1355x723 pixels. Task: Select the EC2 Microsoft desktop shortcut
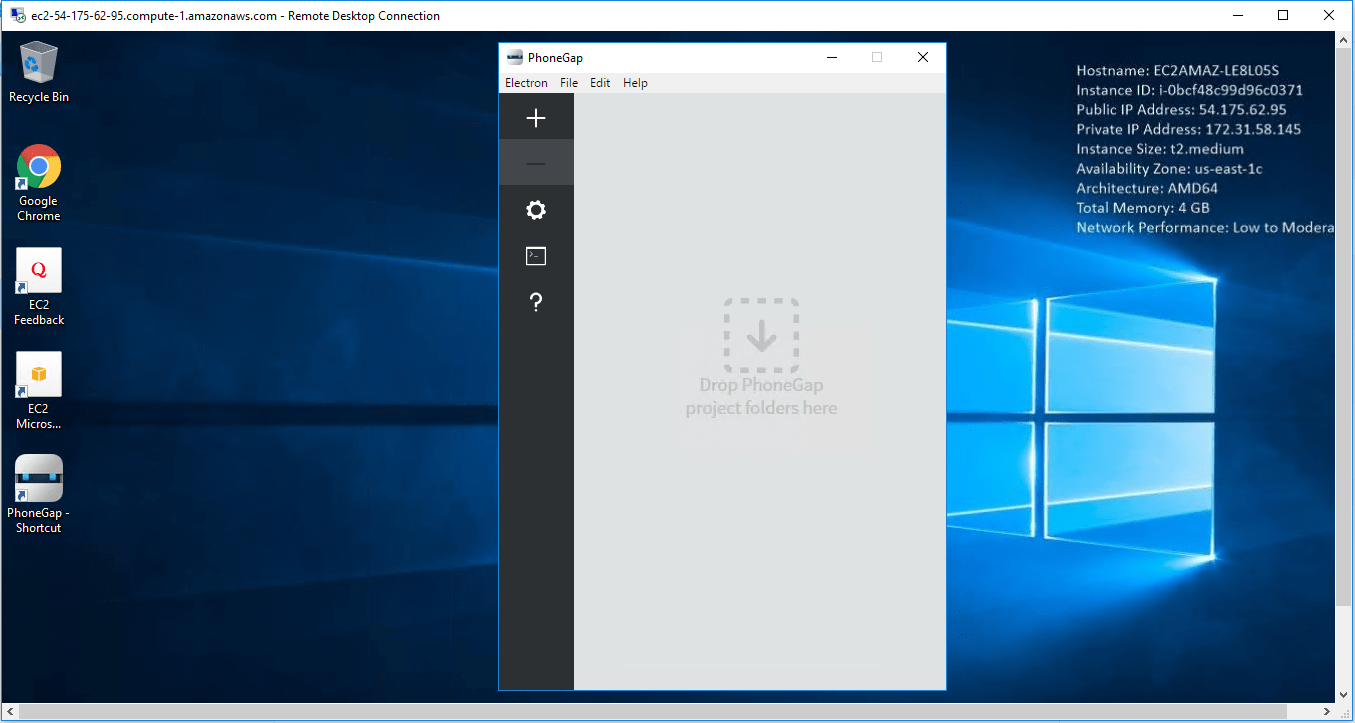click(x=39, y=390)
